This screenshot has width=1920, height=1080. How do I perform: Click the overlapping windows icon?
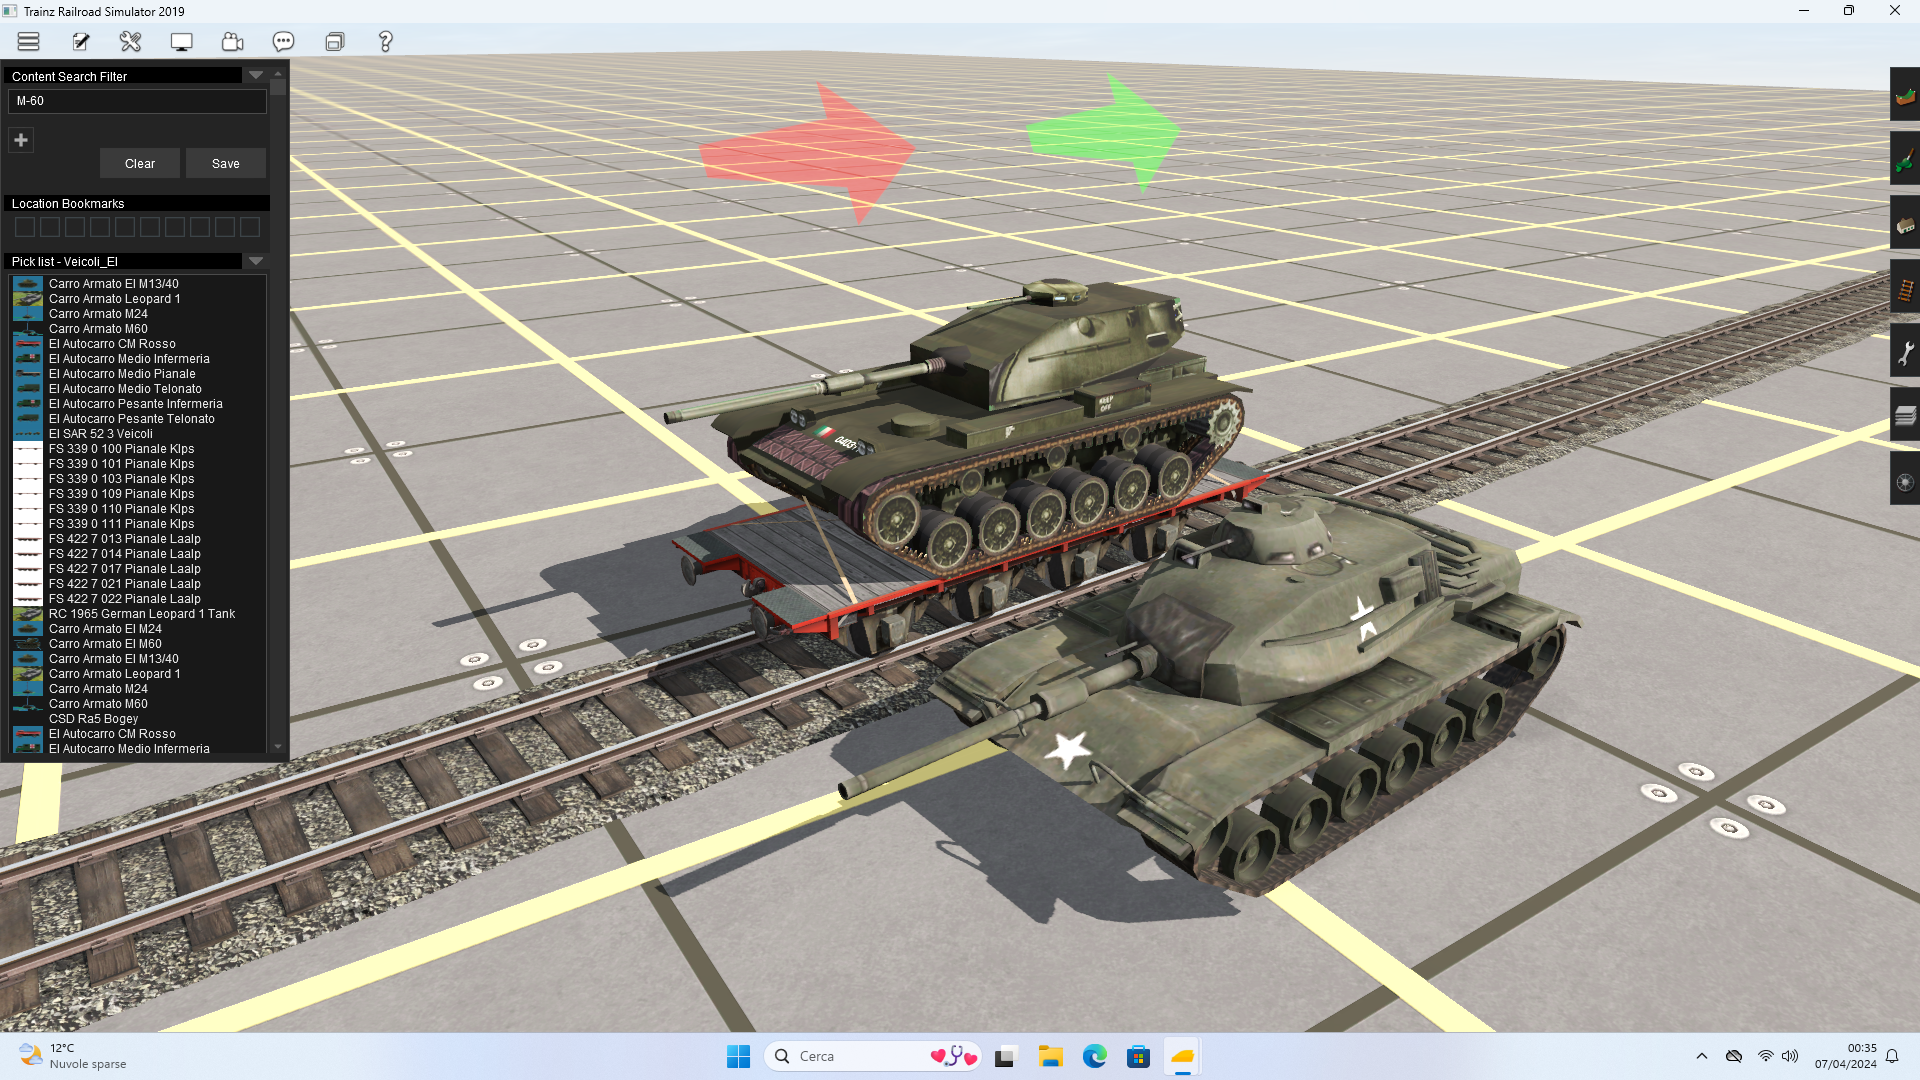tap(335, 42)
